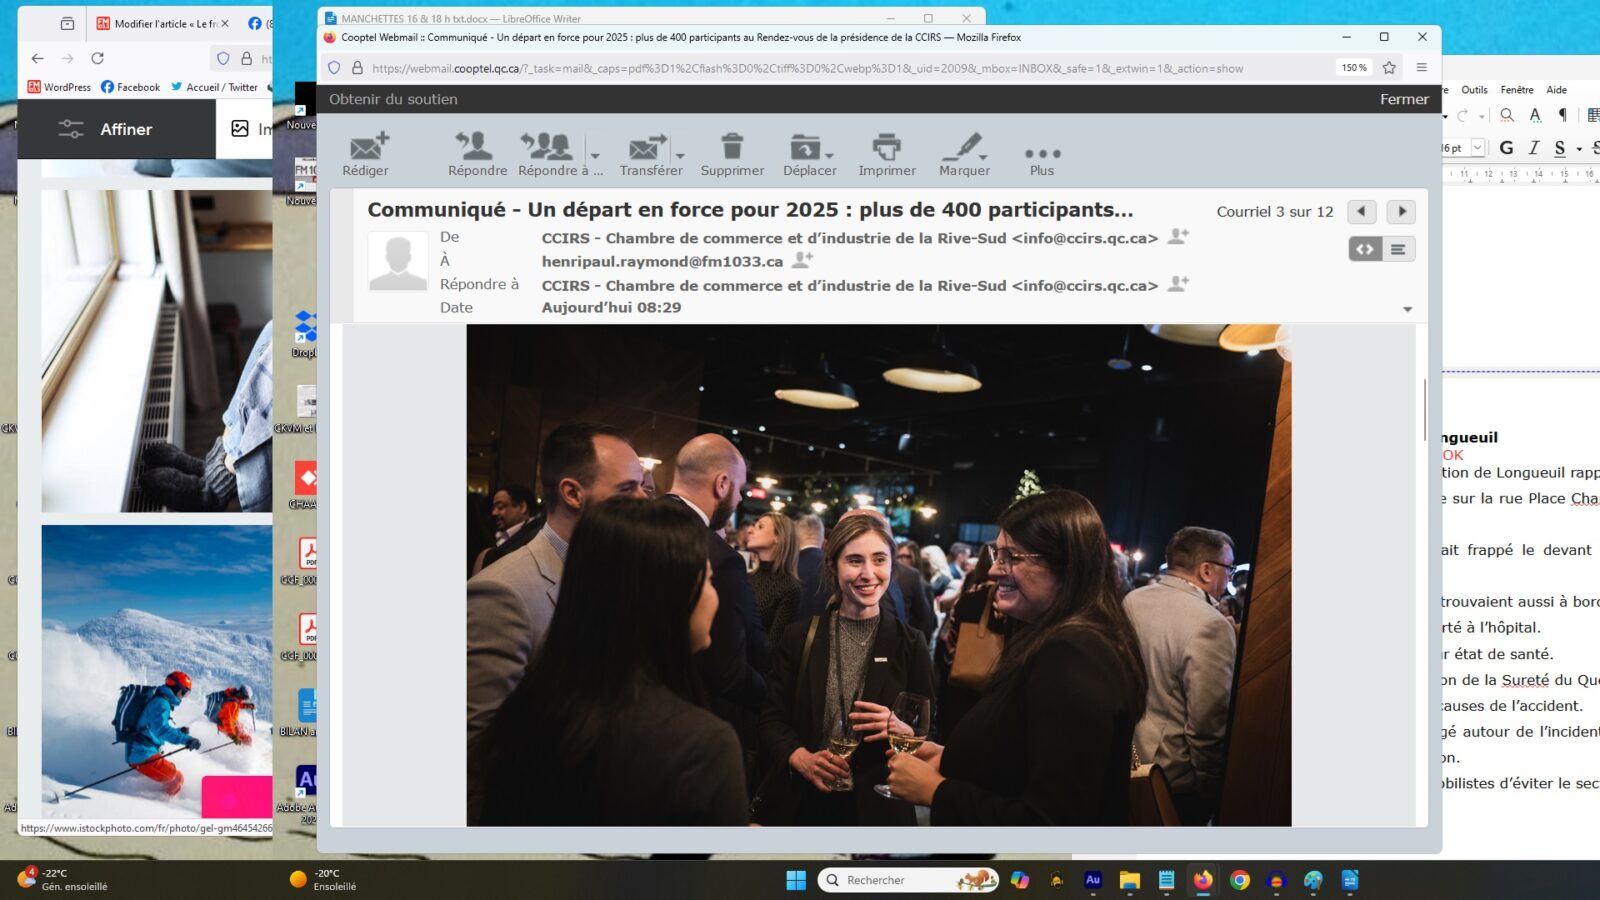This screenshot has width=1600, height=900.
Task: Add the CCIRS sender to contacts
Action: (x=1179, y=237)
